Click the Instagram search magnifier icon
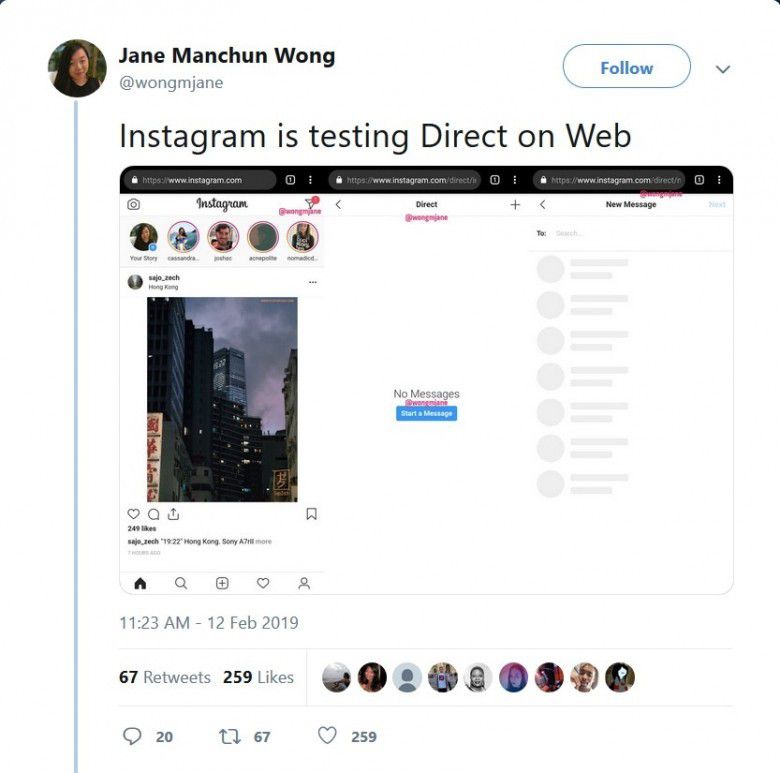The height and width of the screenshot is (773, 780). click(x=181, y=583)
